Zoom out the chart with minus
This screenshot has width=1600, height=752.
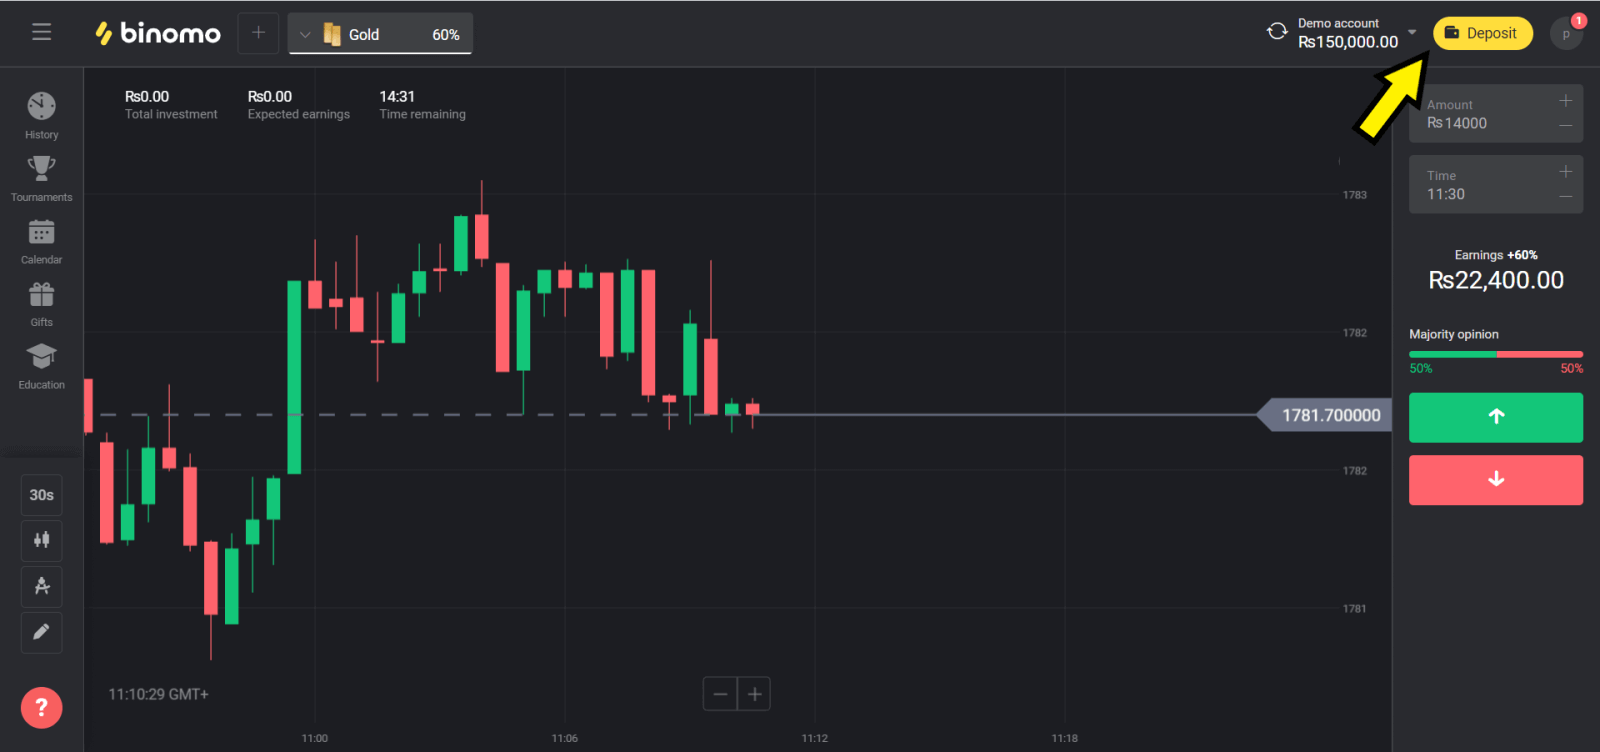point(720,694)
